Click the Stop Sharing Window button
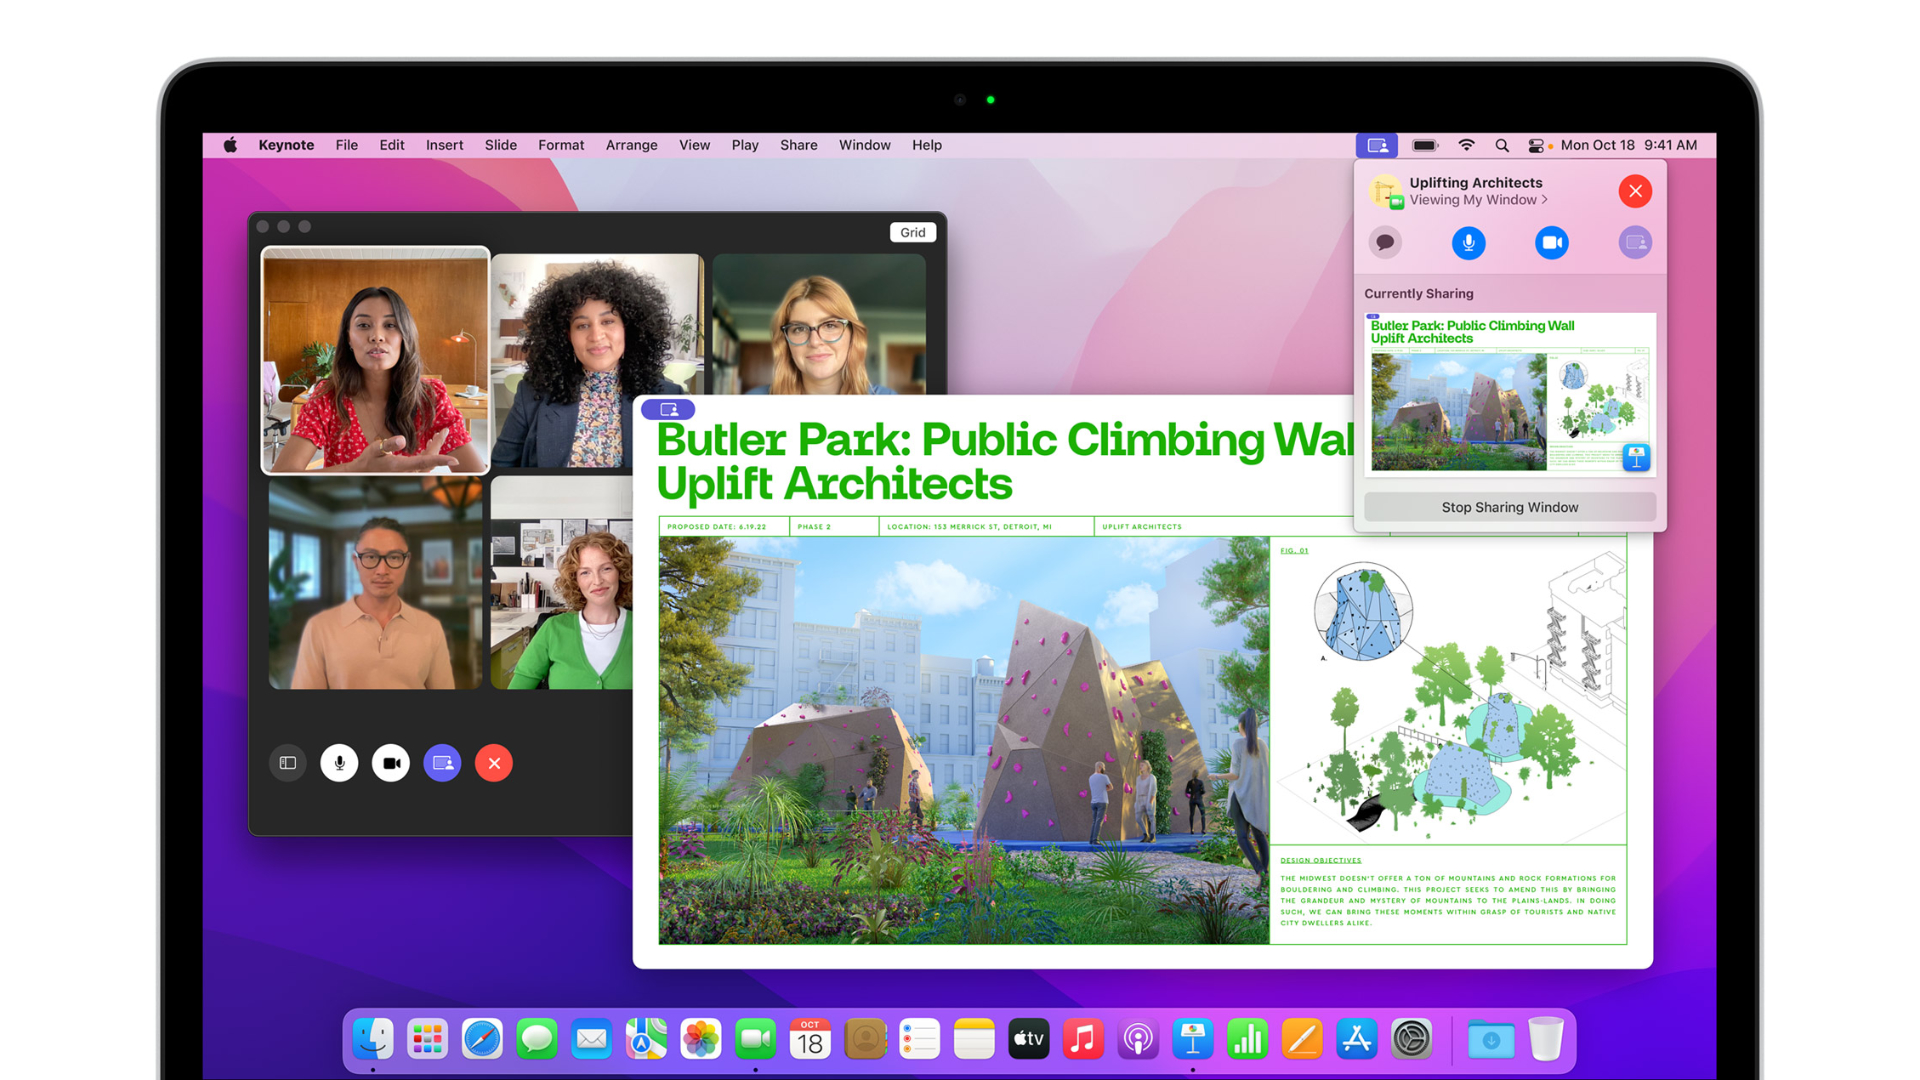The width and height of the screenshot is (1920, 1080). tap(1509, 507)
